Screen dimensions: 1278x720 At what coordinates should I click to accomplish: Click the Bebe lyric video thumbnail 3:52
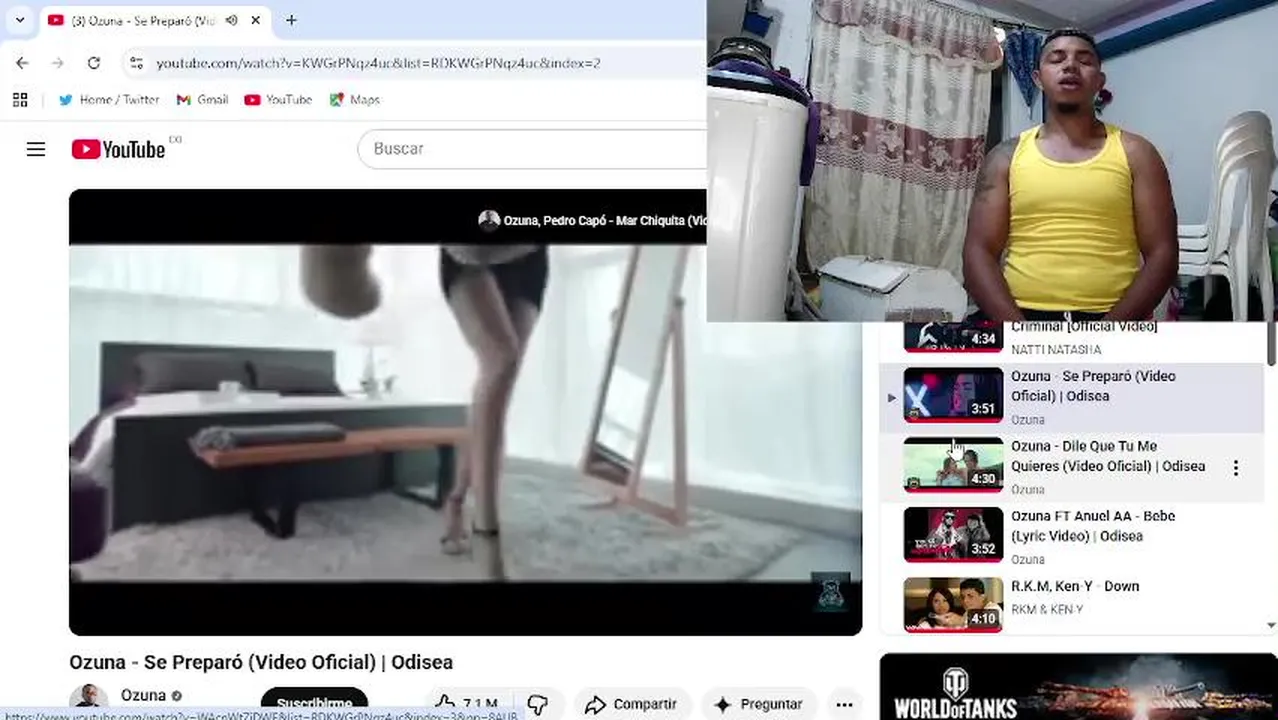(953, 535)
